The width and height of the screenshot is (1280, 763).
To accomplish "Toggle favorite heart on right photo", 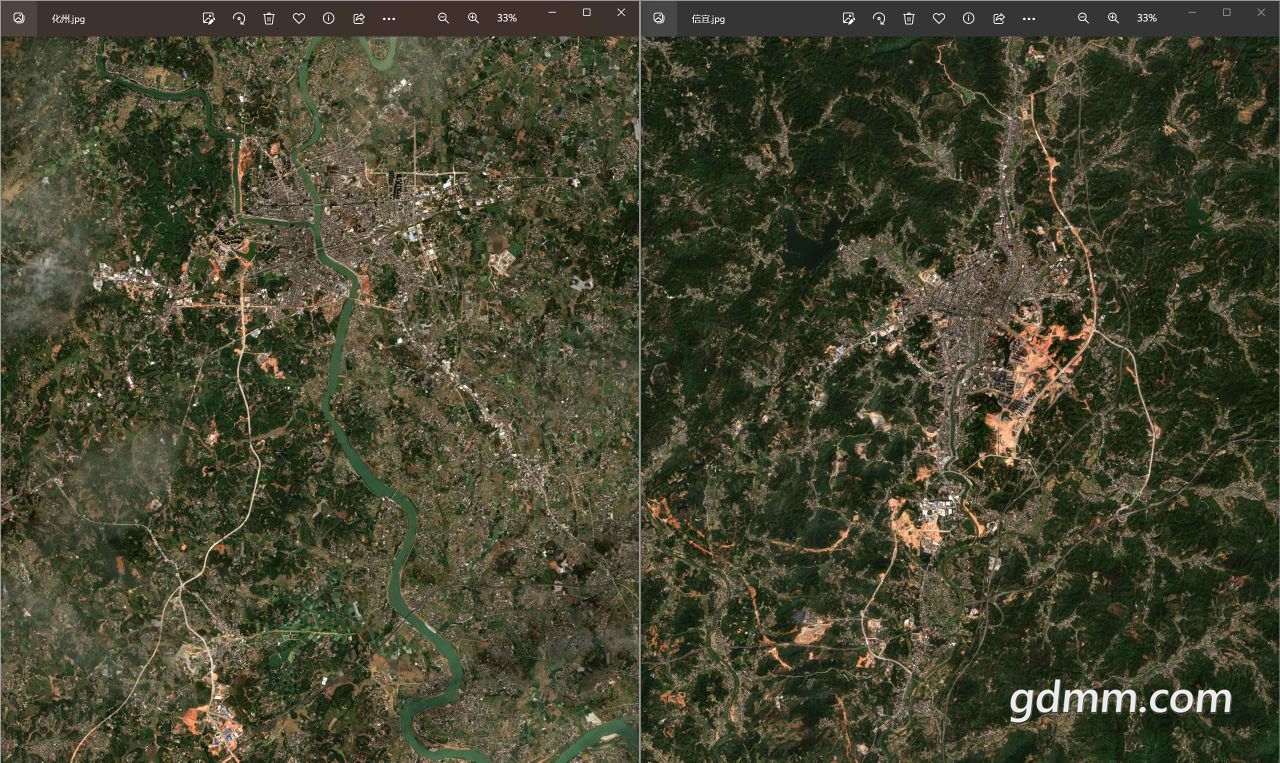I will click(939, 18).
